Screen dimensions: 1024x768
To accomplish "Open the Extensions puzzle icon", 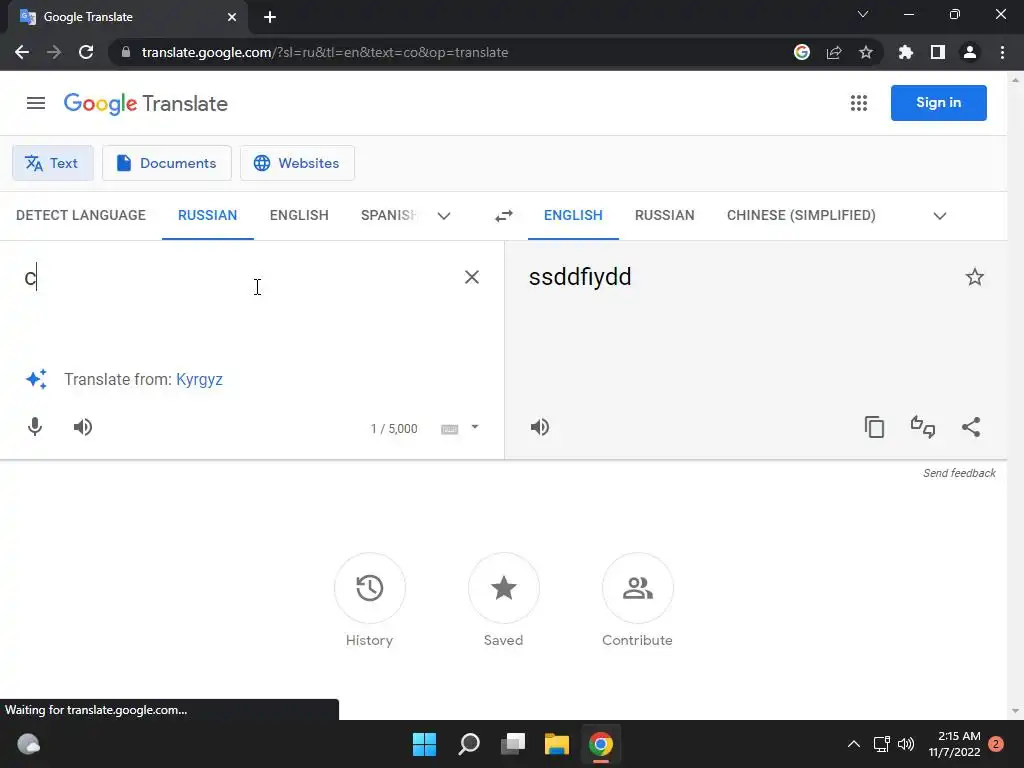I will point(906,52).
